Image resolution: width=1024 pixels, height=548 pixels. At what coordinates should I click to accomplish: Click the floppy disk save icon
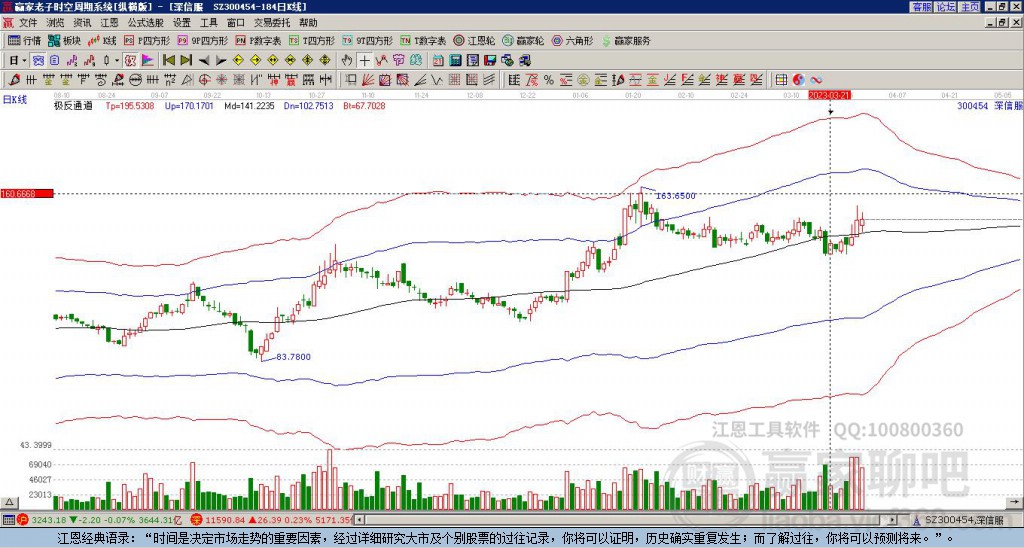(490, 61)
